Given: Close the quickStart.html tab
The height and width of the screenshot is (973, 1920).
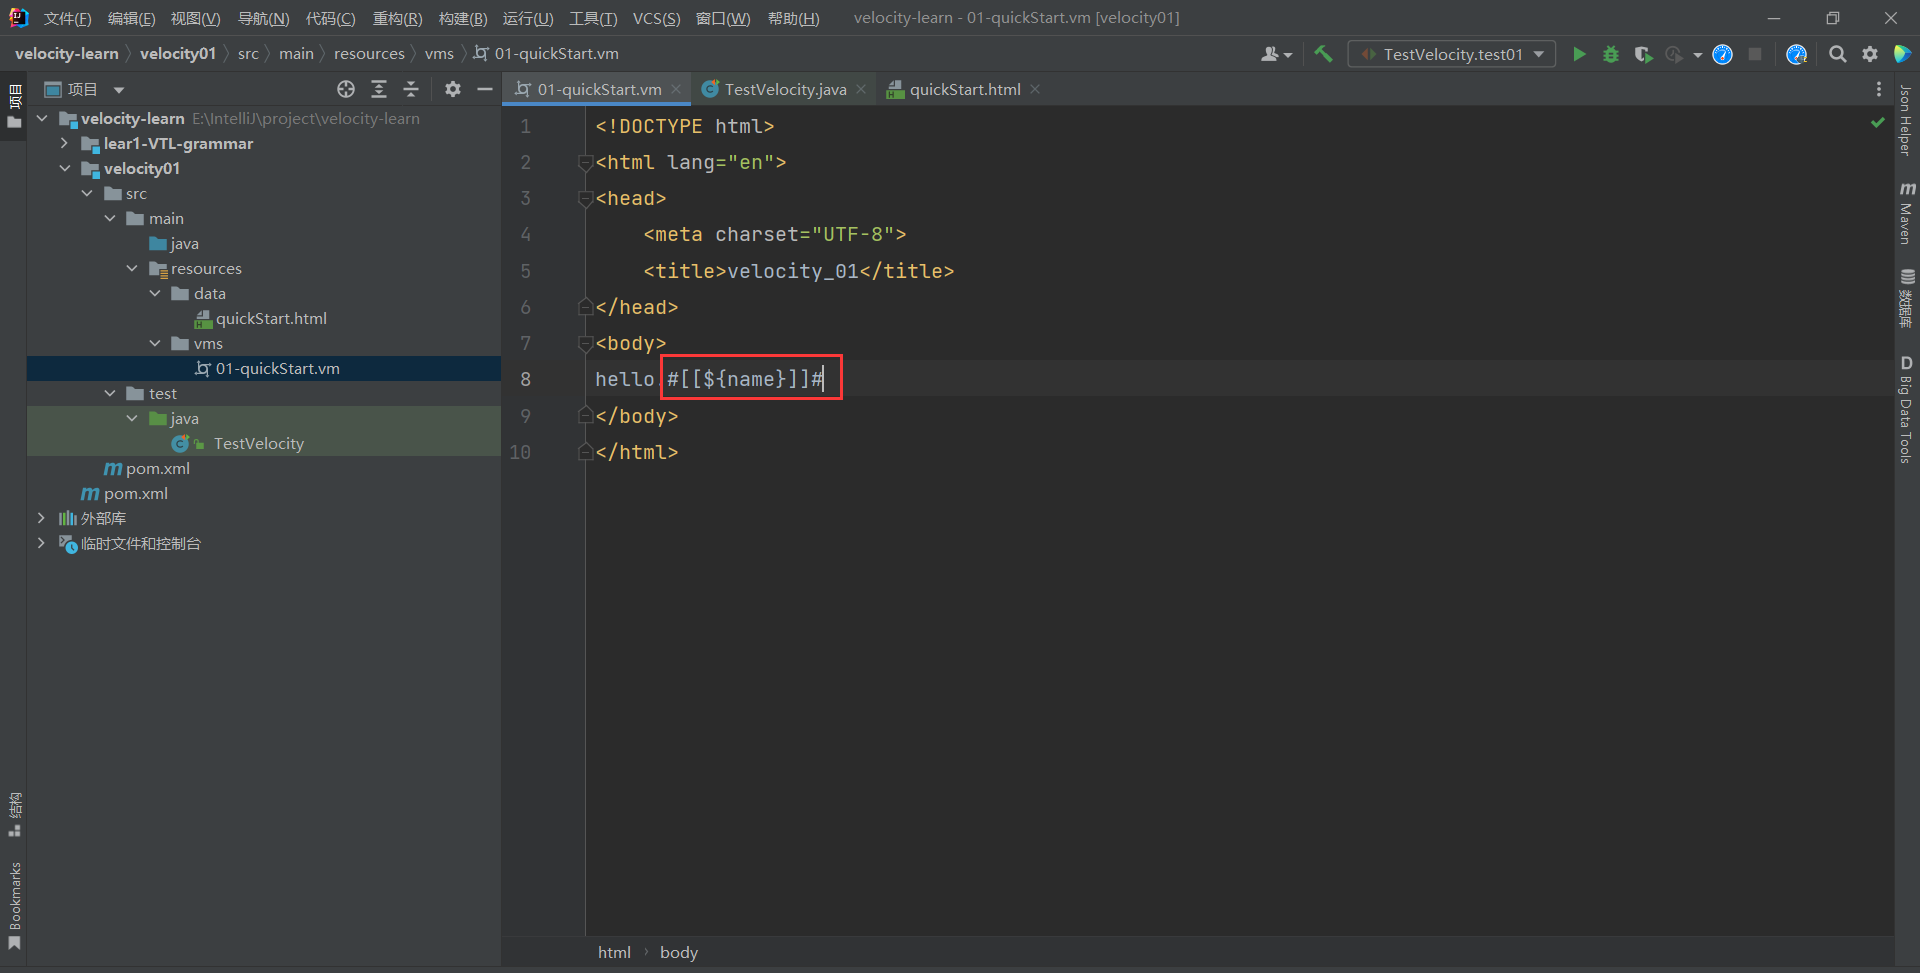Looking at the screenshot, I should point(1035,89).
